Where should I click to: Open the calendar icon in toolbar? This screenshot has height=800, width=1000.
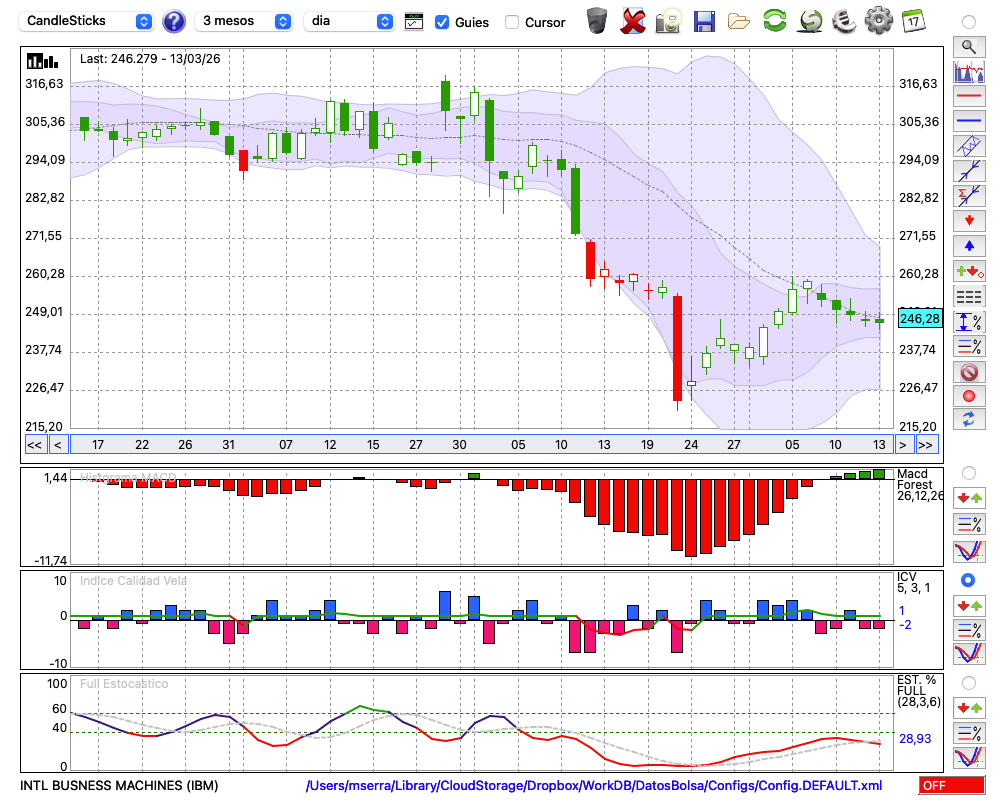[912, 21]
